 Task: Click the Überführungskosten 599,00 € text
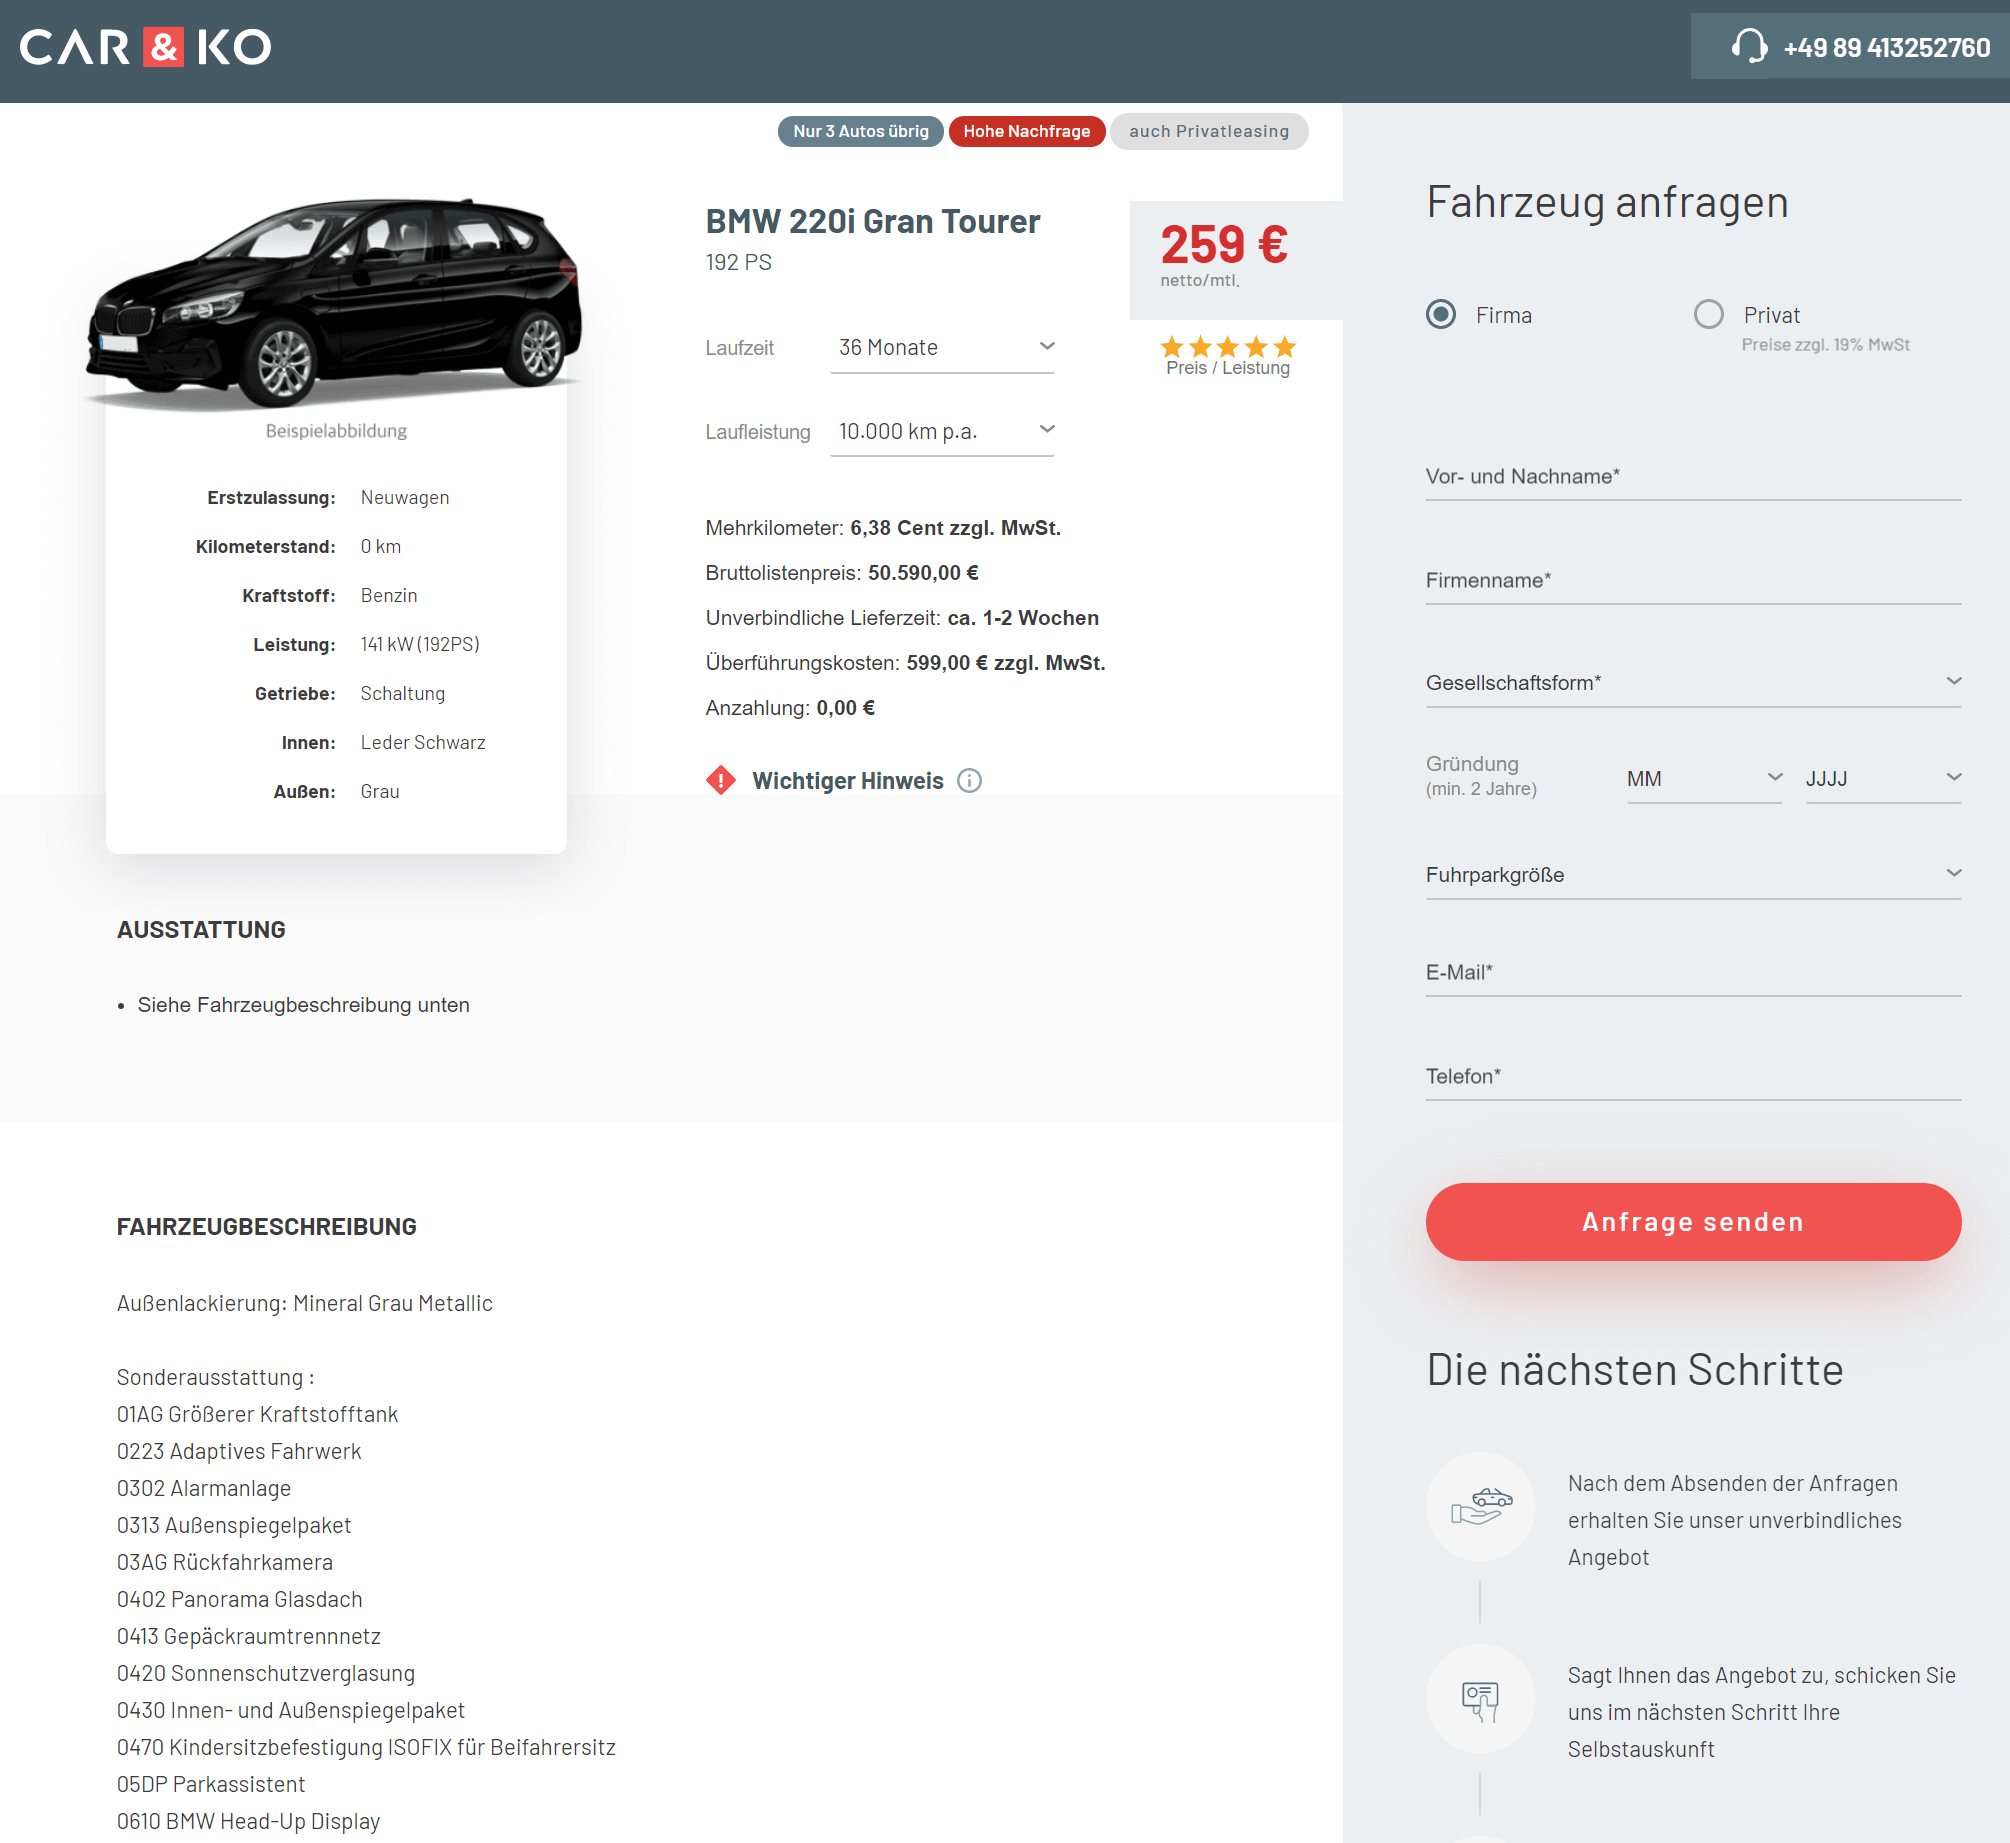pyautogui.click(x=905, y=663)
